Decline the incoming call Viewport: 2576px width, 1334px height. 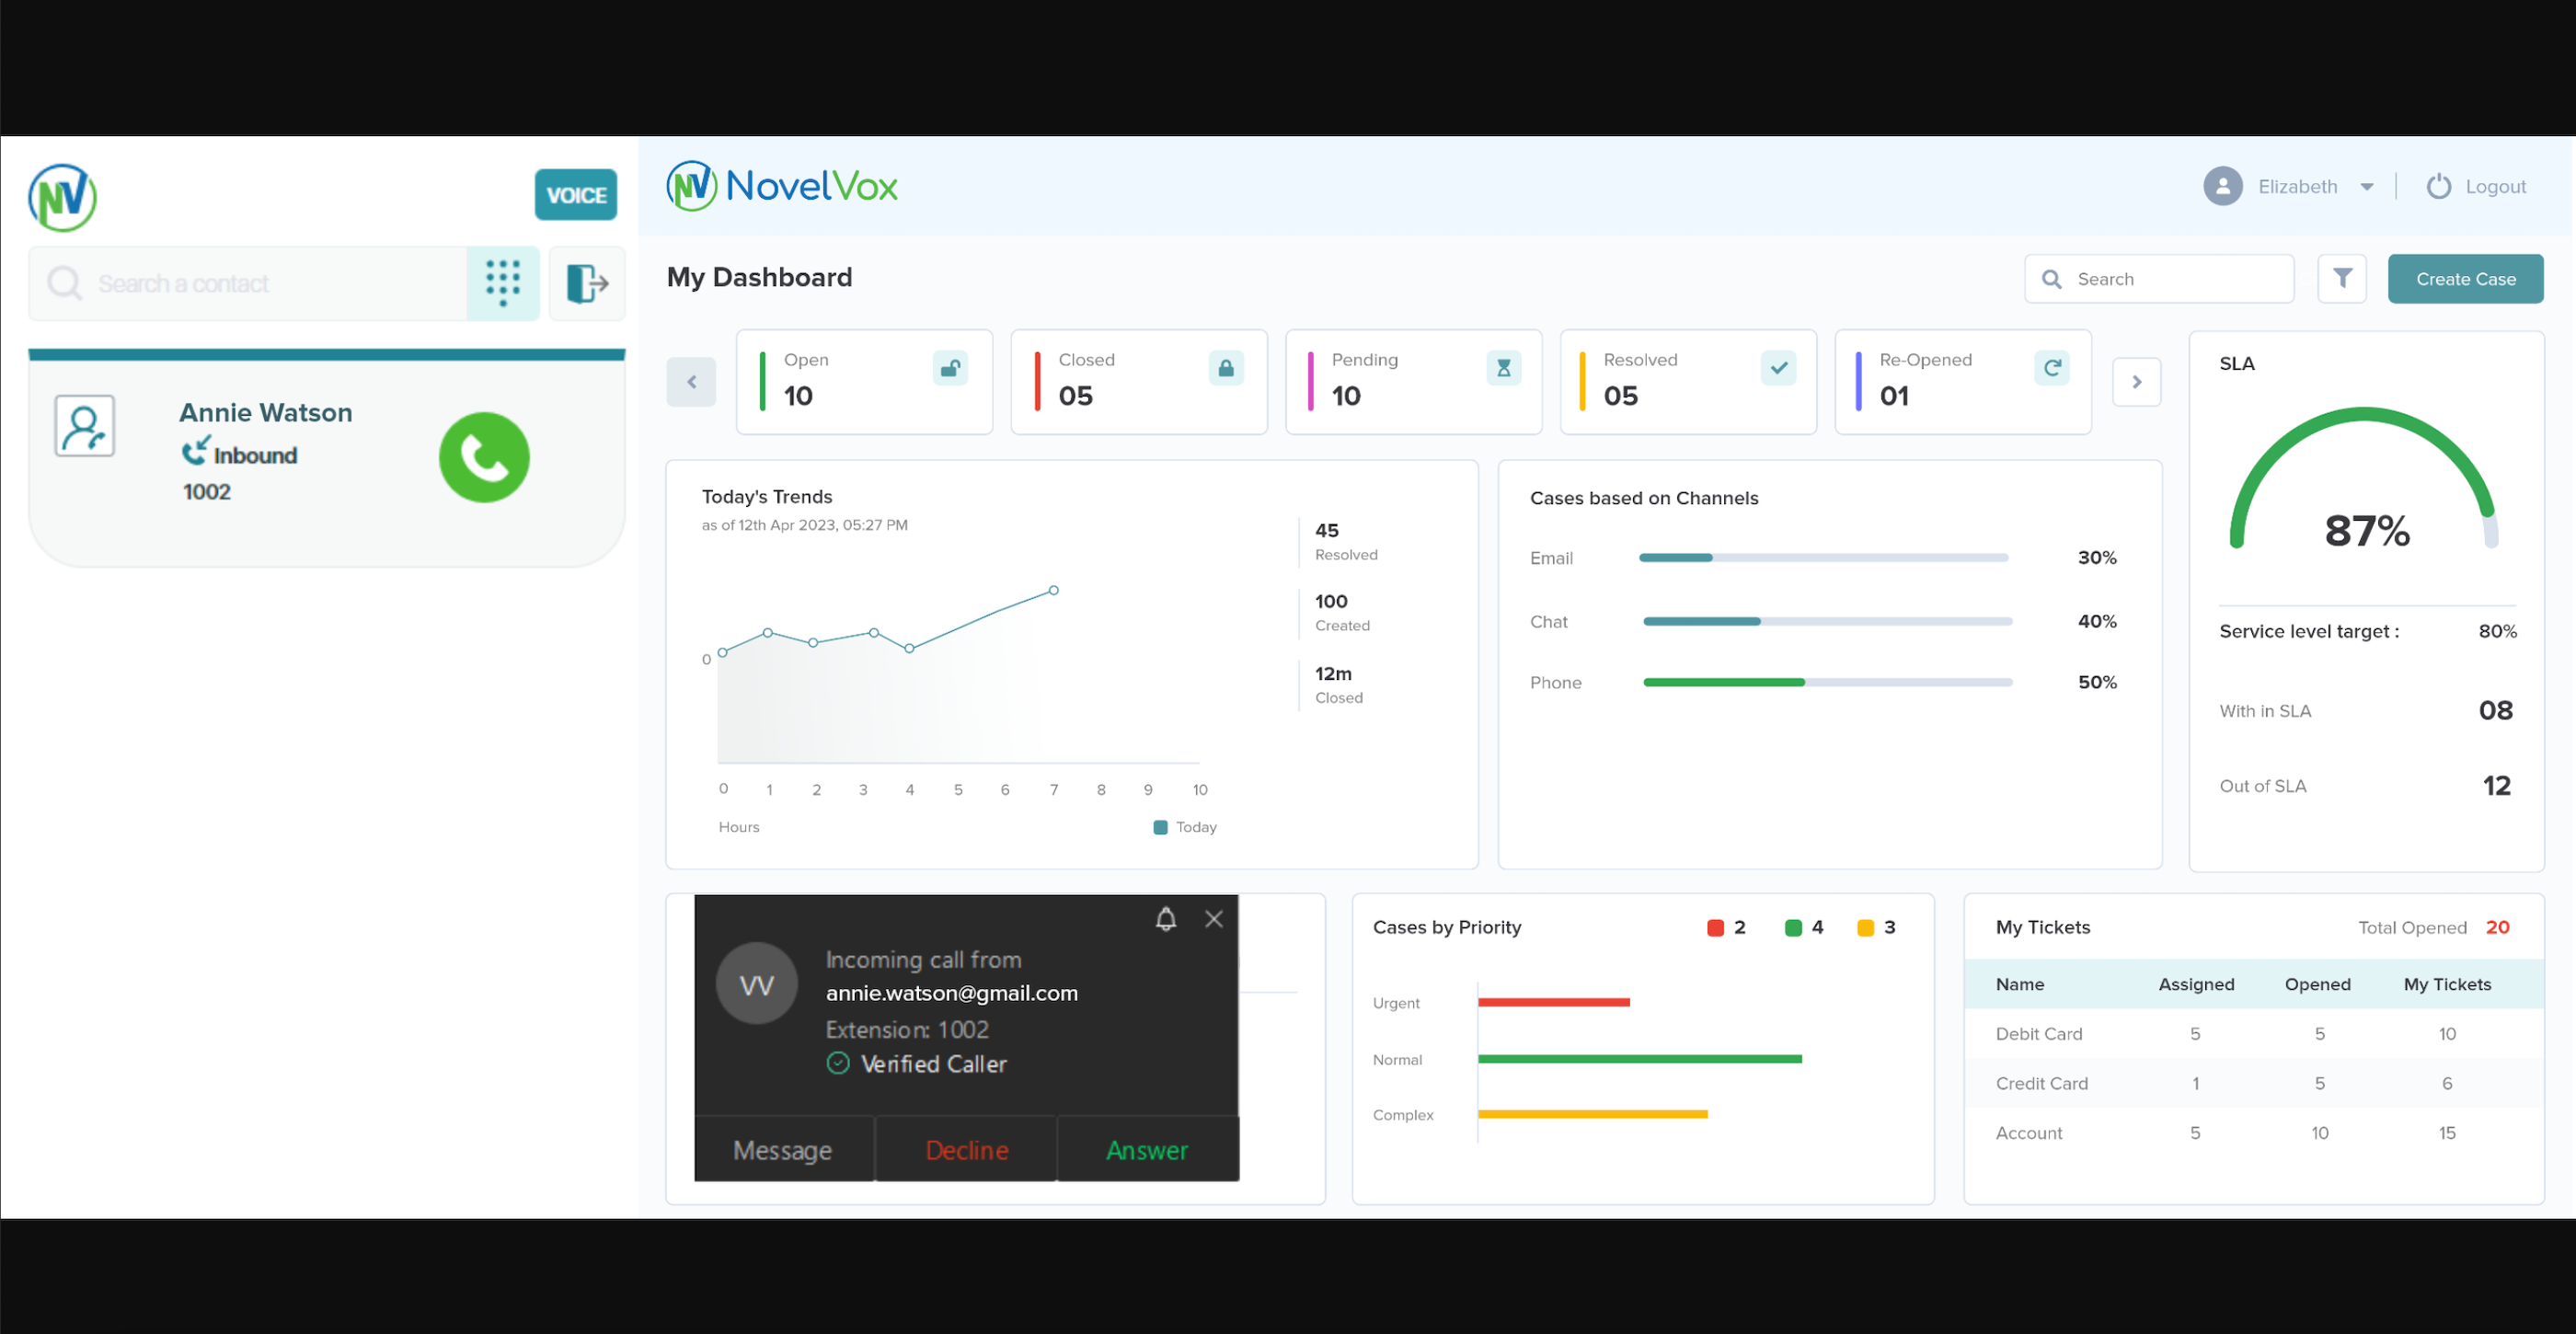click(x=966, y=1150)
